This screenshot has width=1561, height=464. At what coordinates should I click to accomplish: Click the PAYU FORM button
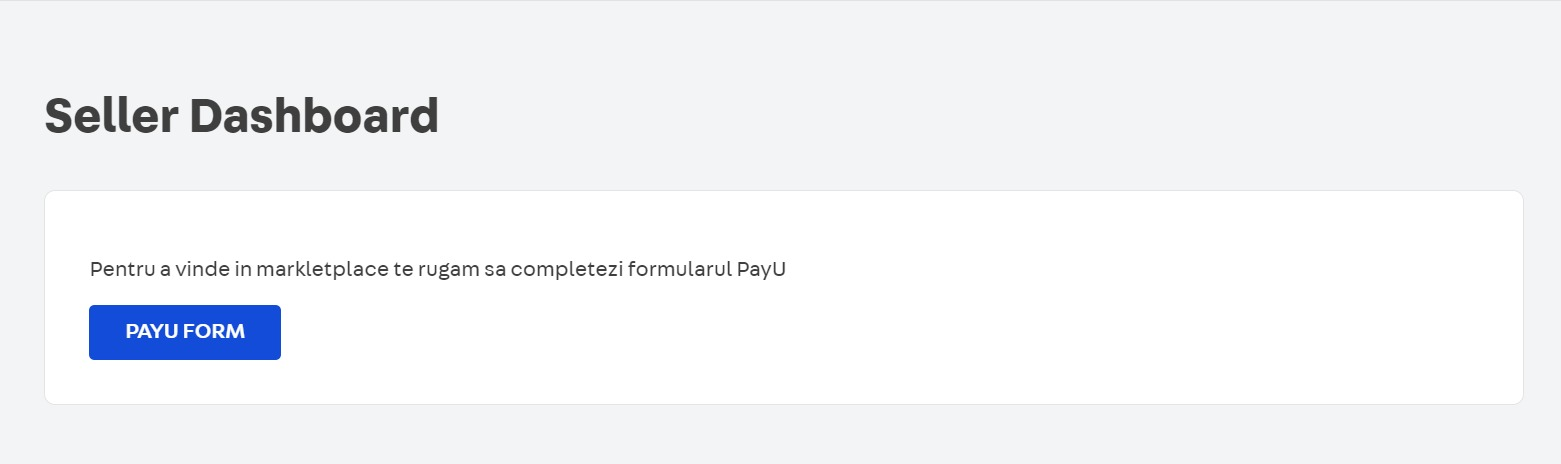click(x=185, y=332)
